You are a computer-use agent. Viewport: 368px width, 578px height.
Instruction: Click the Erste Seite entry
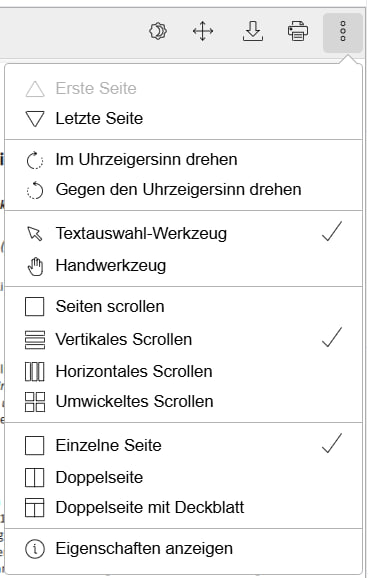[183, 88]
